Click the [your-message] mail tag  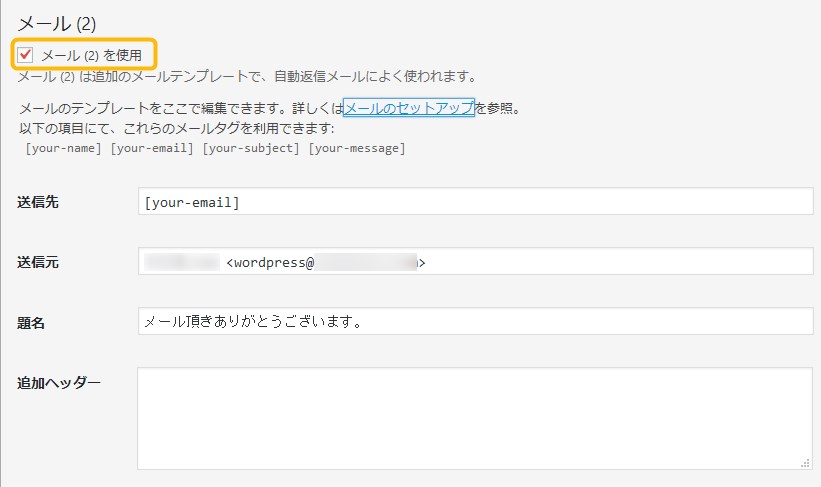tap(356, 148)
